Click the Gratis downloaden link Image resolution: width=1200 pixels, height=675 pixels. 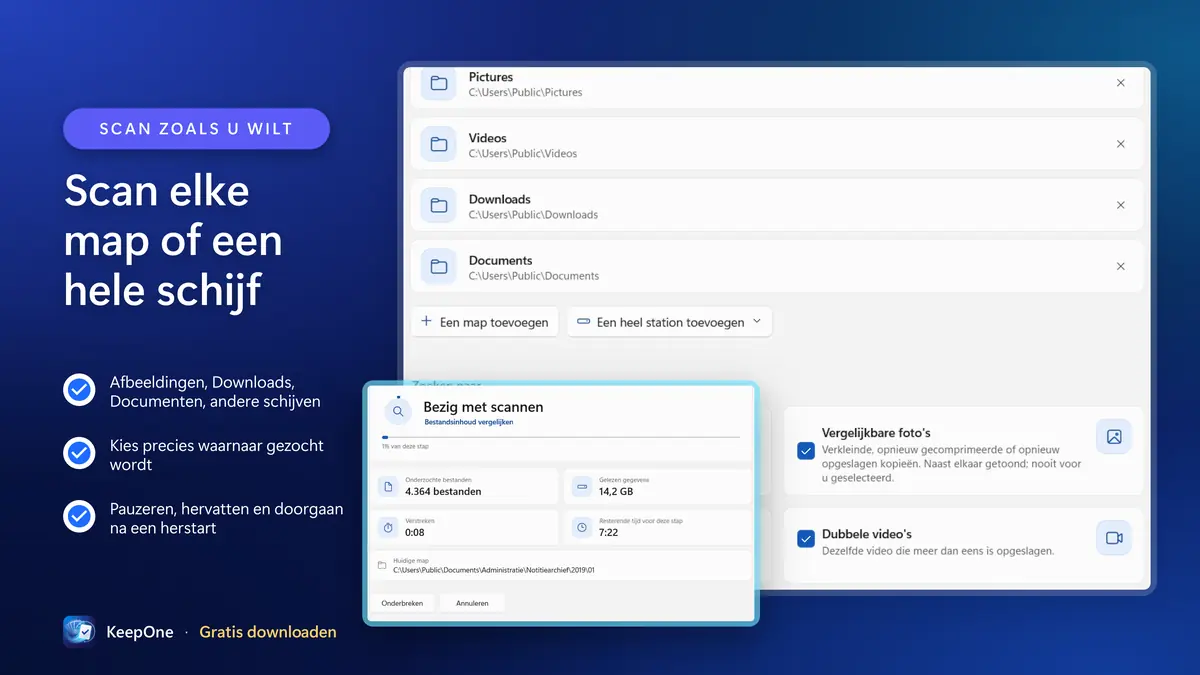268,632
